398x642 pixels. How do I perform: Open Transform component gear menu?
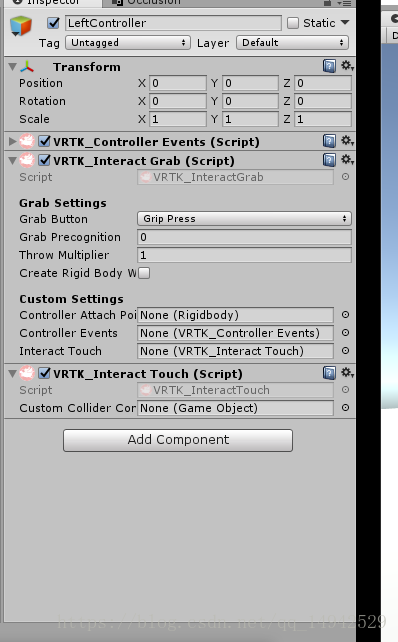[x=347, y=66]
